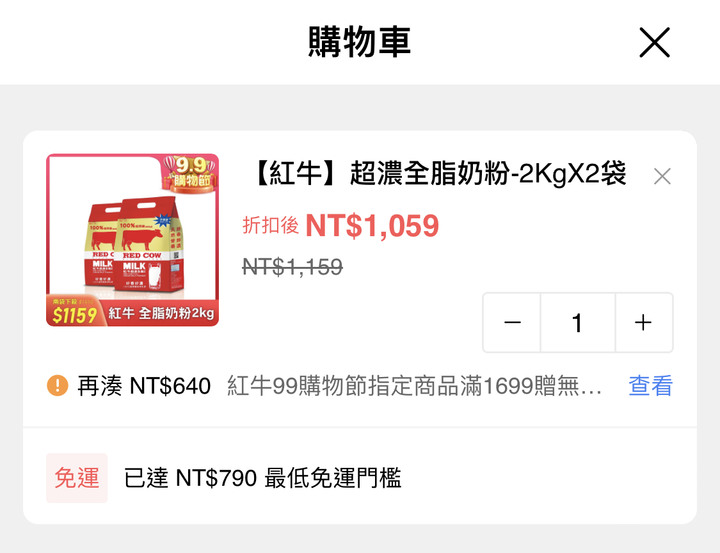Screen dimensions: 720x553
Task: Decrease quantity with the minus button
Action: pyautogui.click(x=512, y=322)
